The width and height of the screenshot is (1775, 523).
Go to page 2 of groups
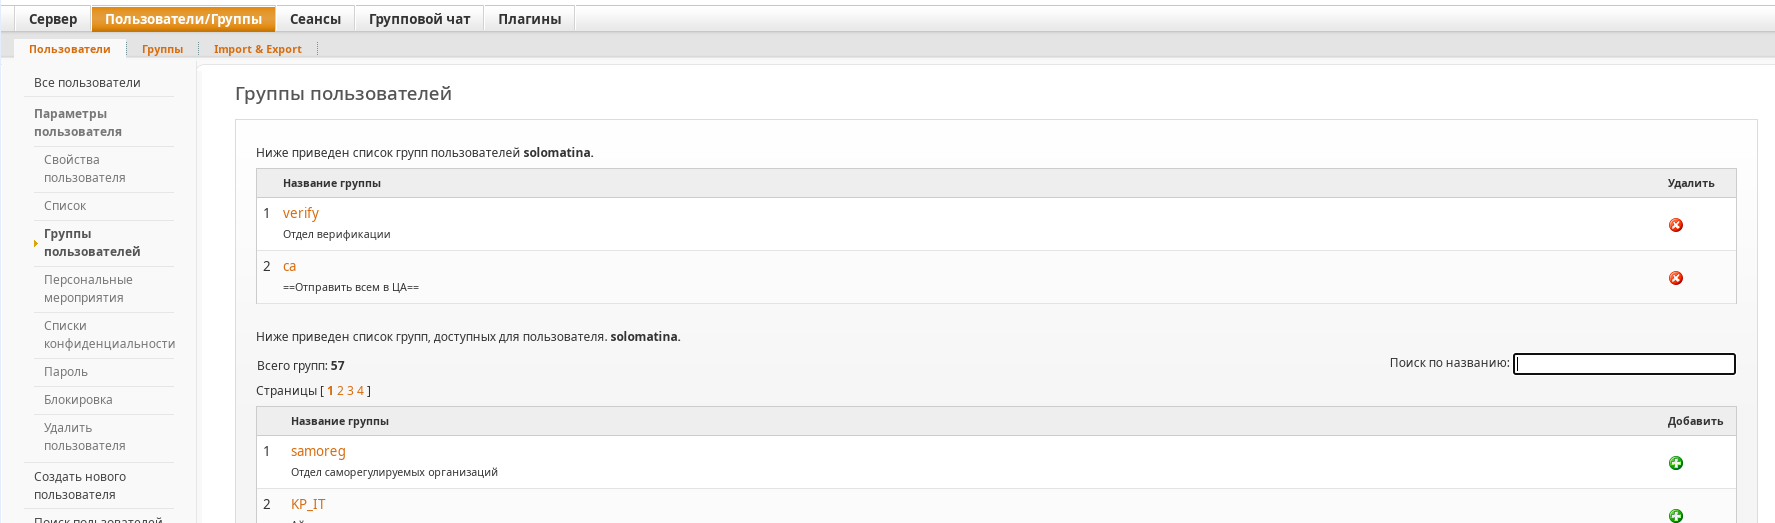pos(340,391)
